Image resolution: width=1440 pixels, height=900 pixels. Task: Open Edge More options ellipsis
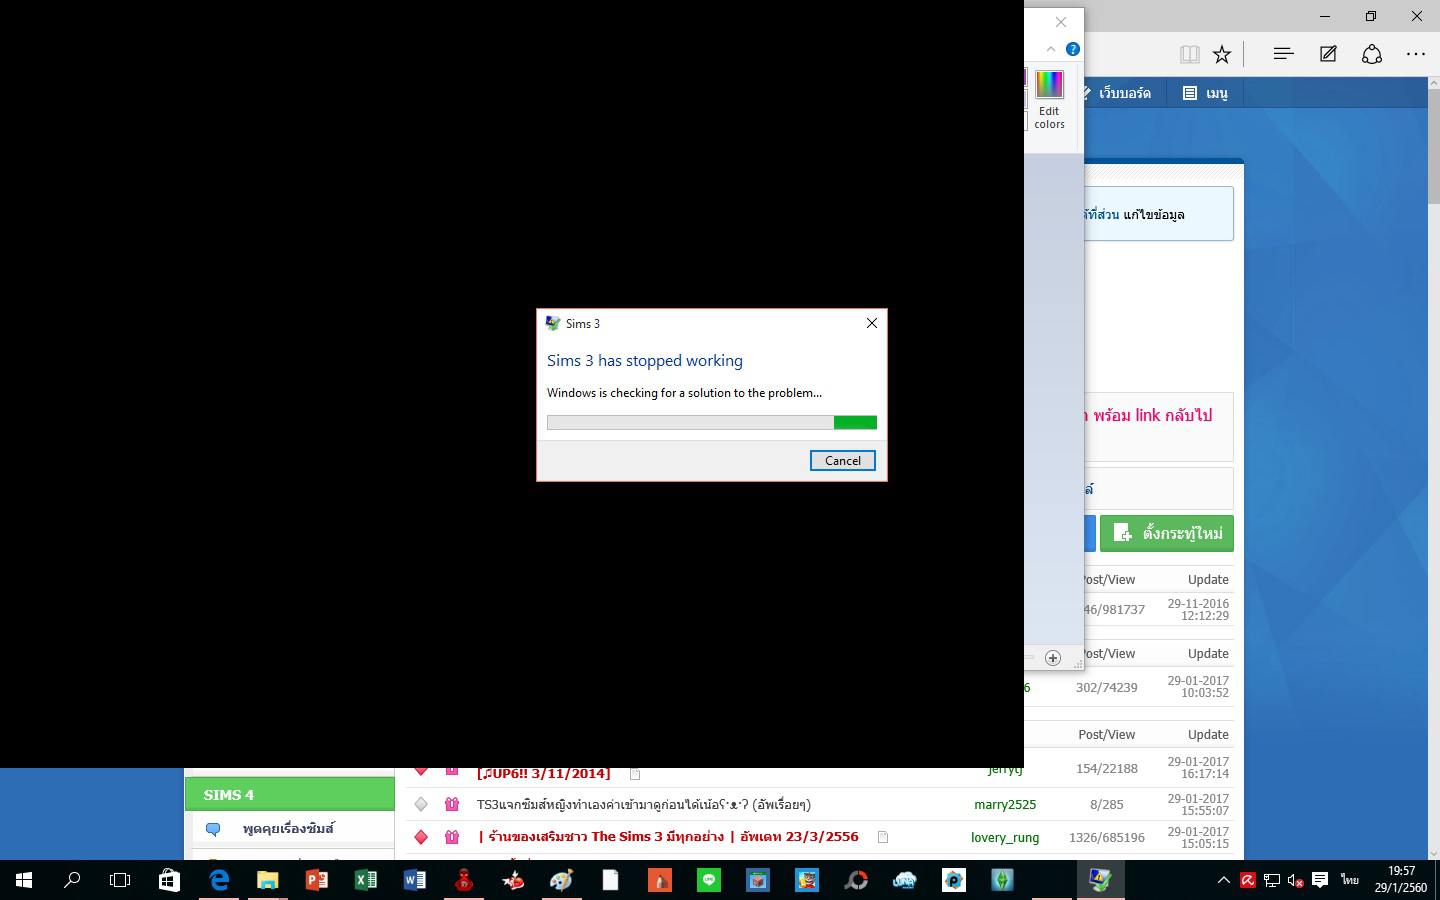pyautogui.click(x=1416, y=54)
